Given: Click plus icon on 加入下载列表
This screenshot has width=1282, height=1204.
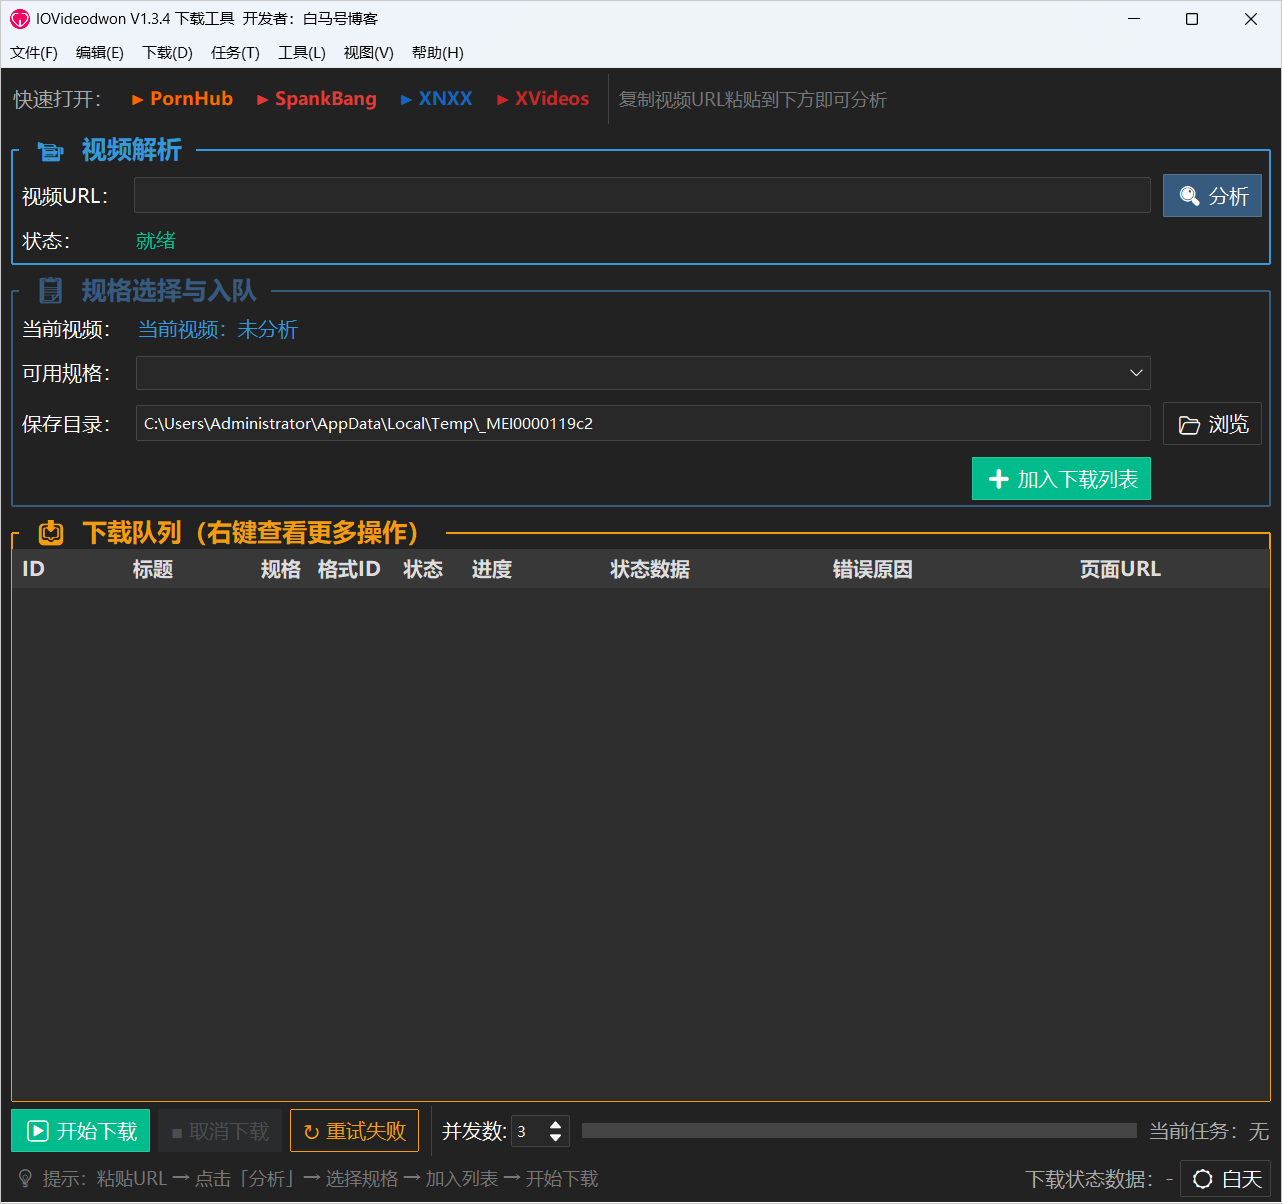Looking at the screenshot, I should click(x=998, y=480).
